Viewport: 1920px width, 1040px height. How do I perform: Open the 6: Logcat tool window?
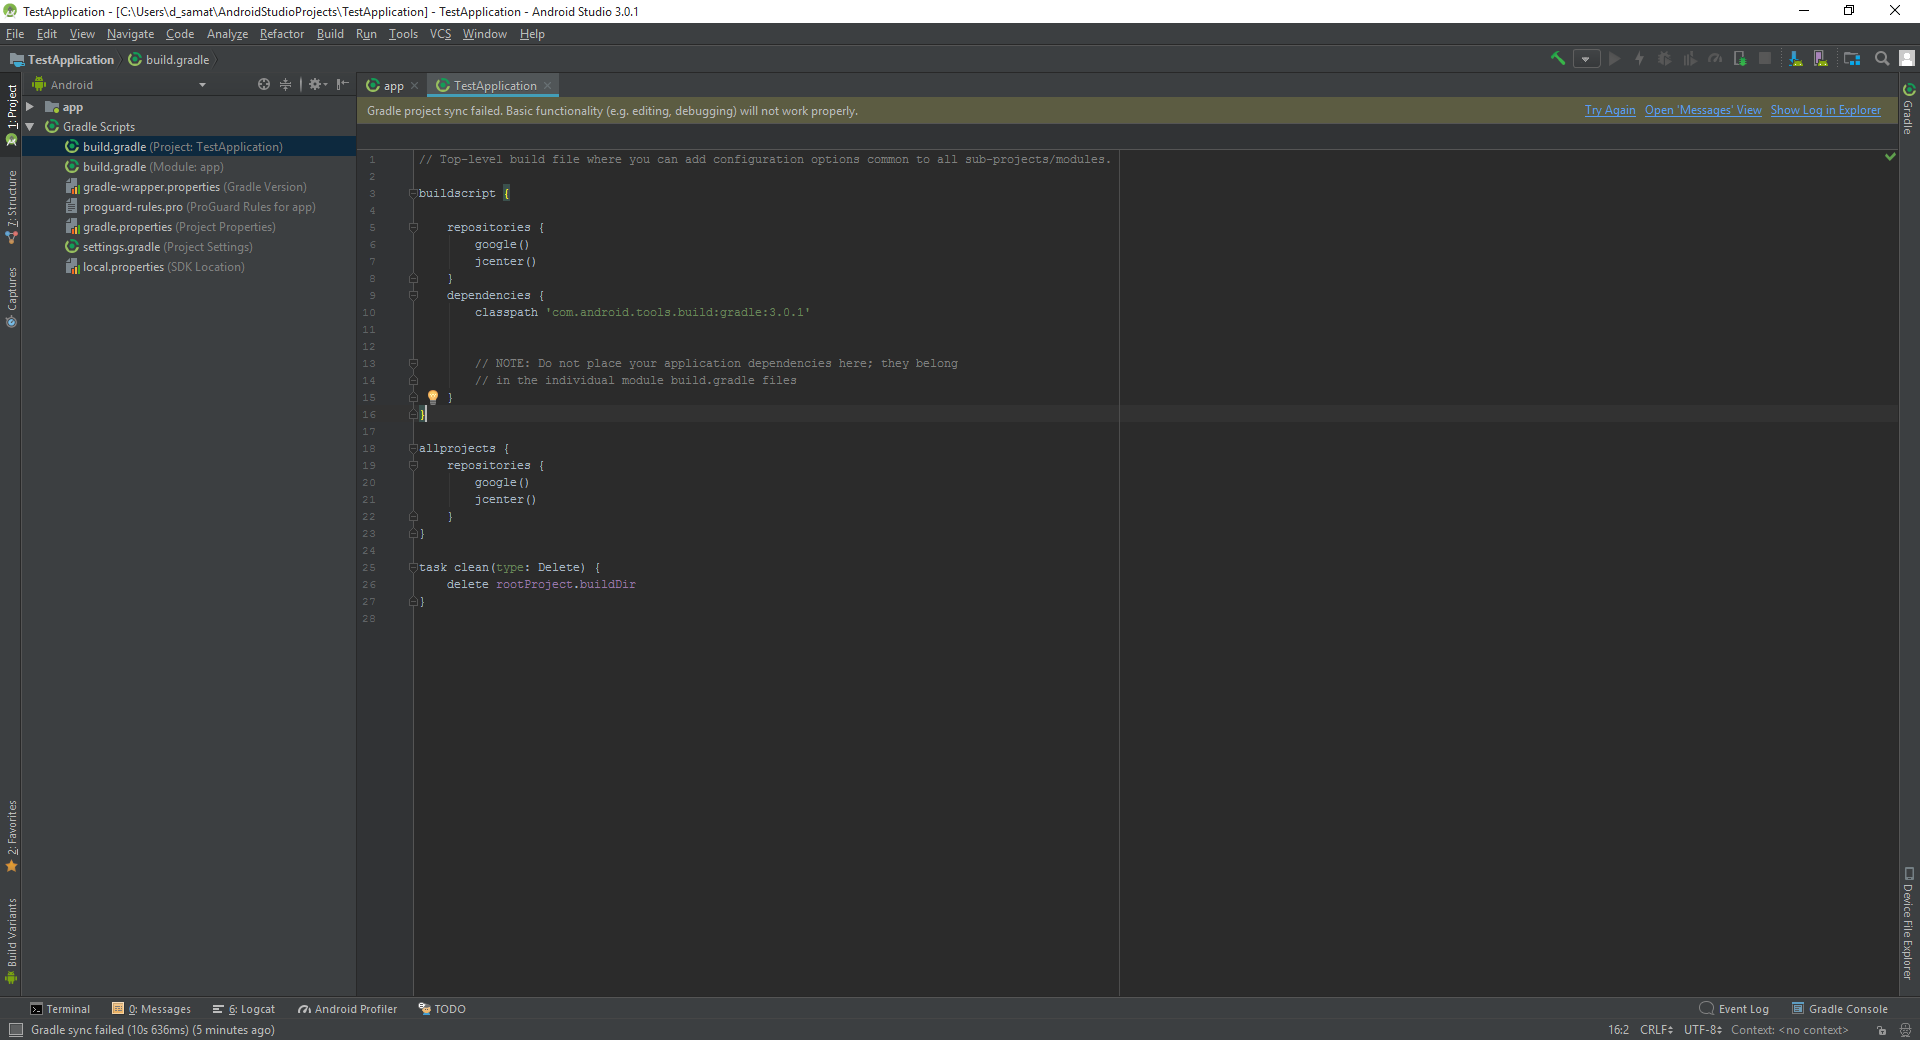click(243, 1009)
